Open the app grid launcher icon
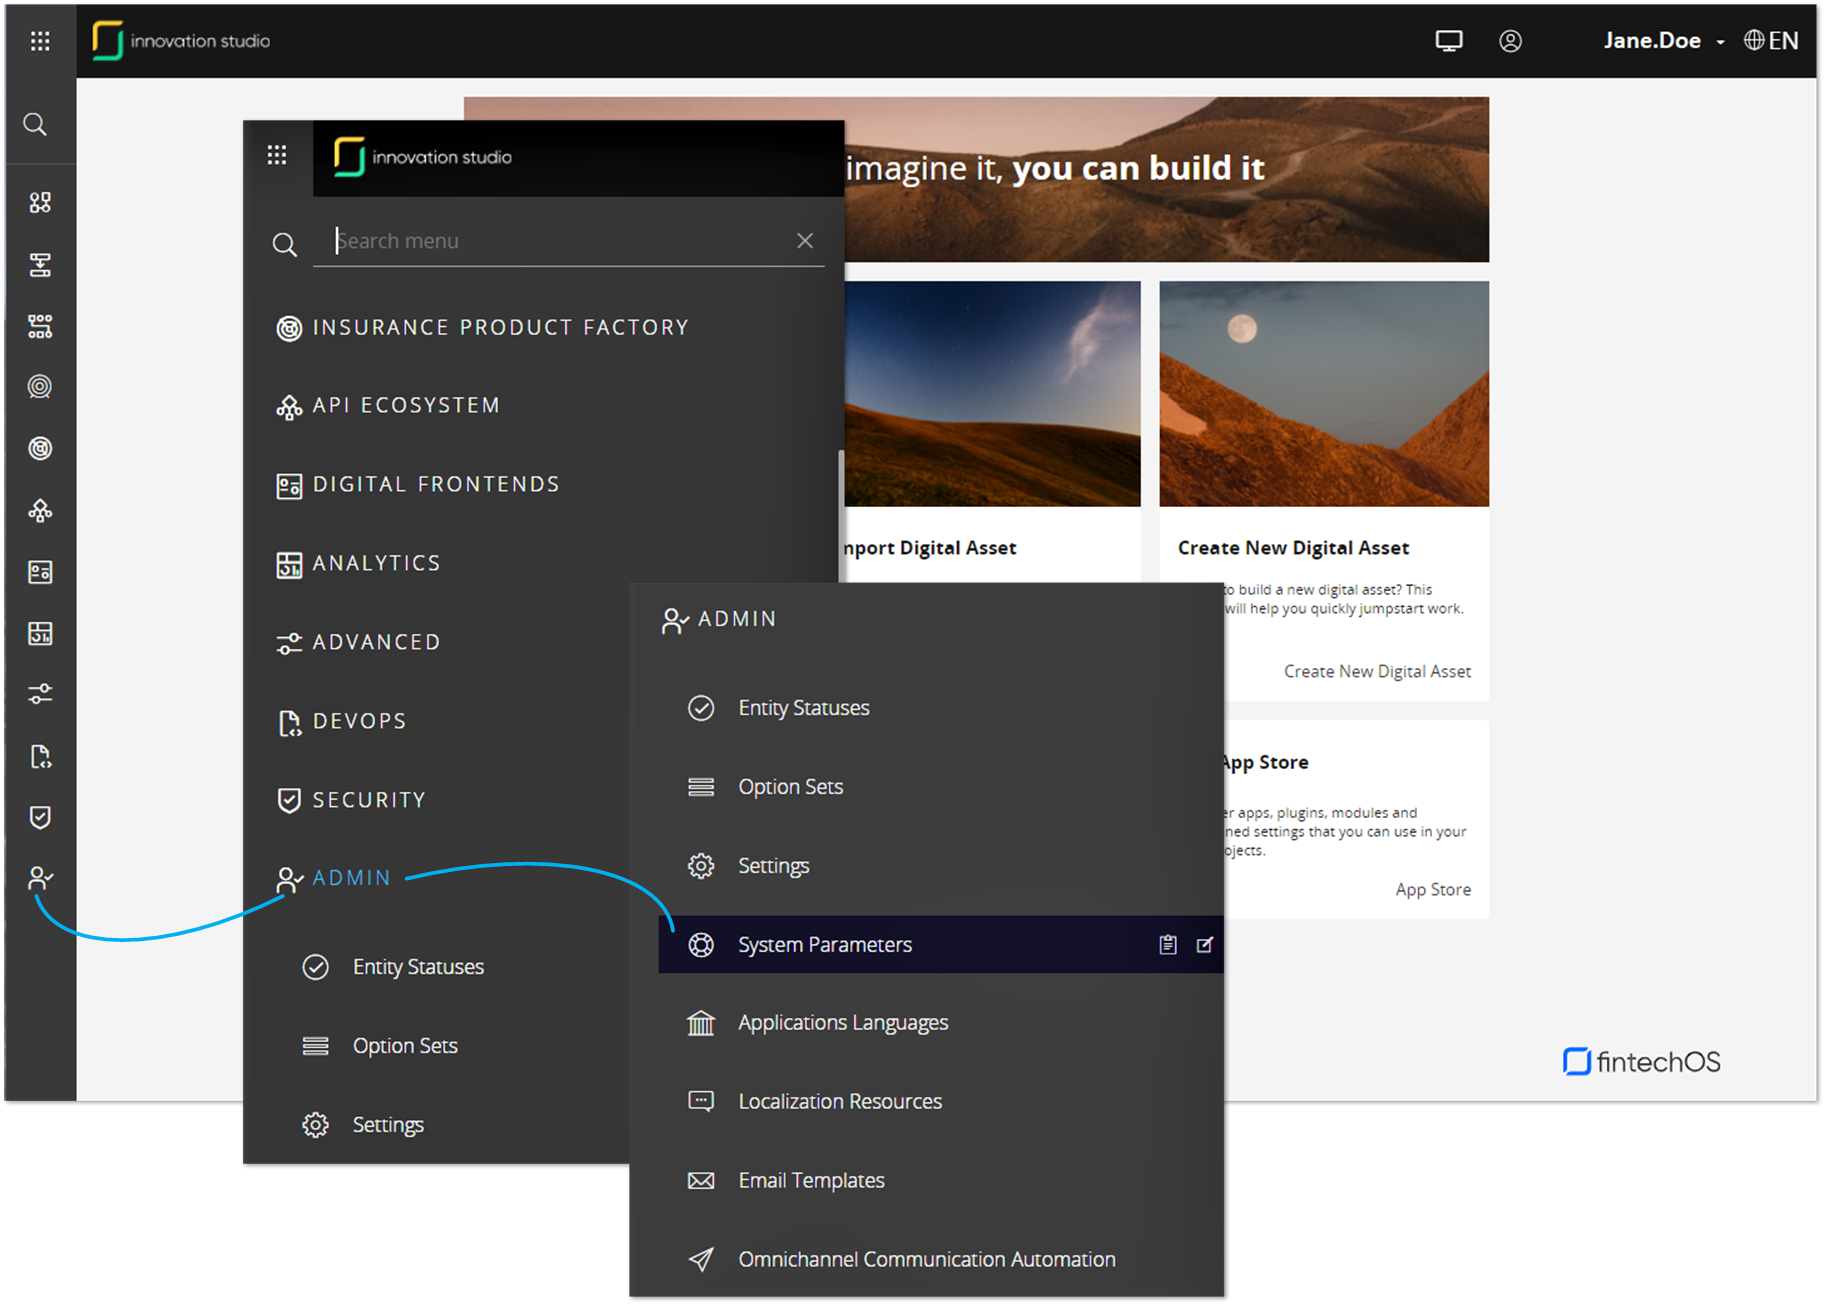This screenshot has width=1828, height=1308. click(40, 41)
